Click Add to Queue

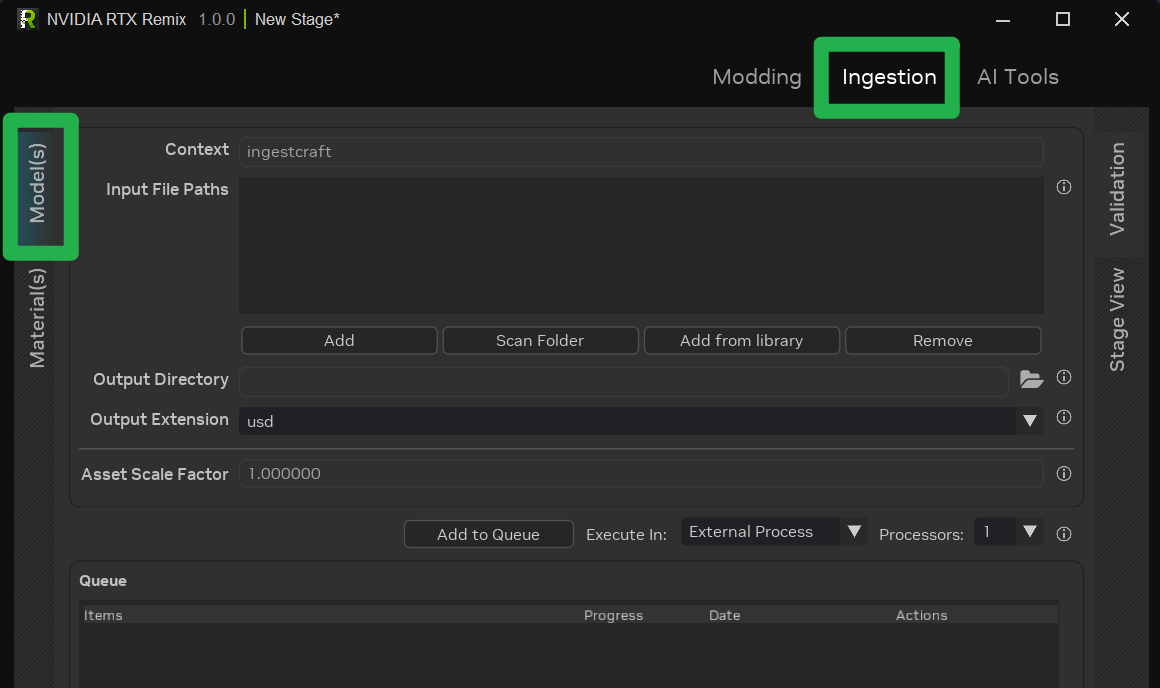[x=488, y=533]
